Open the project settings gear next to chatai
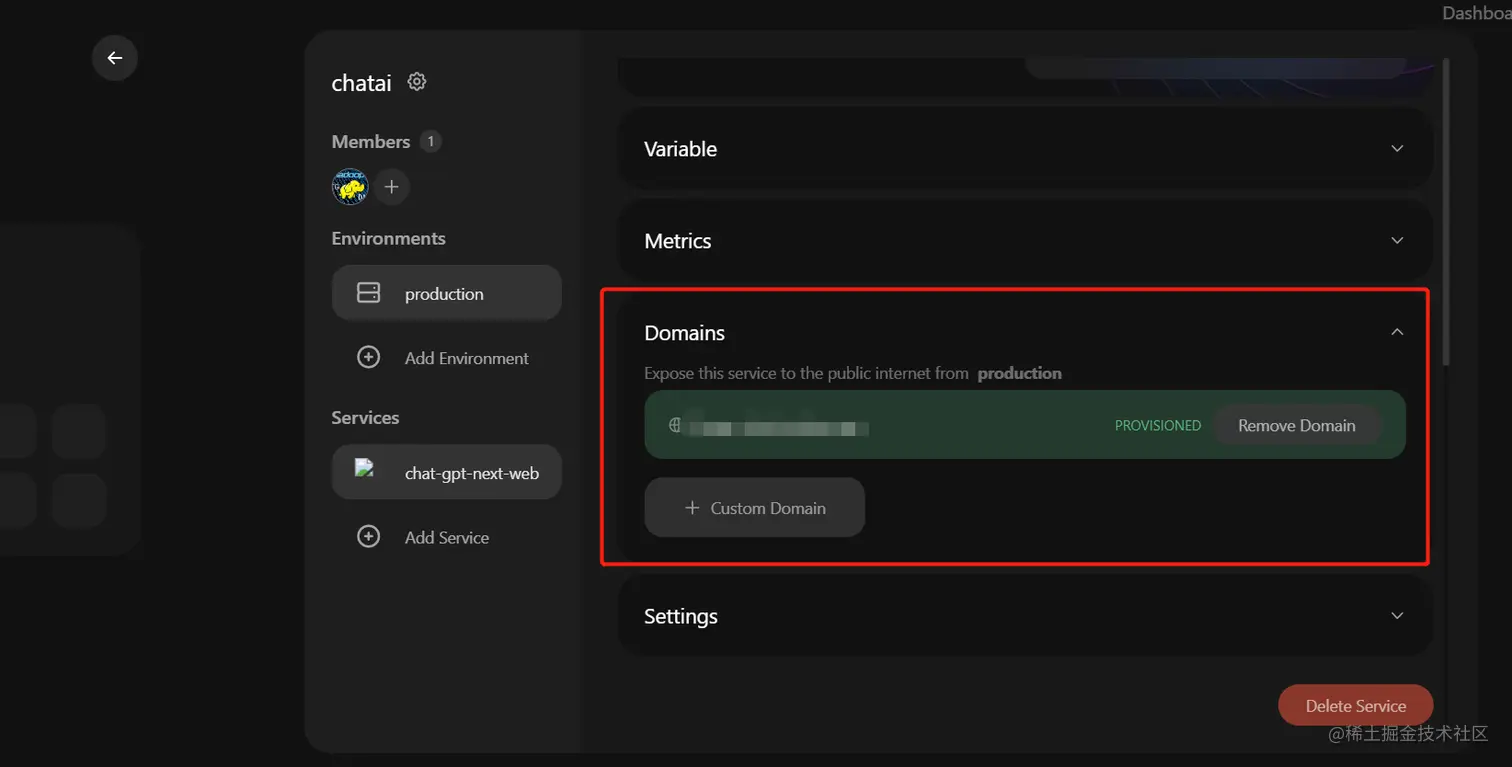The height and width of the screenshot is (767, 1512). pos(417,82)
